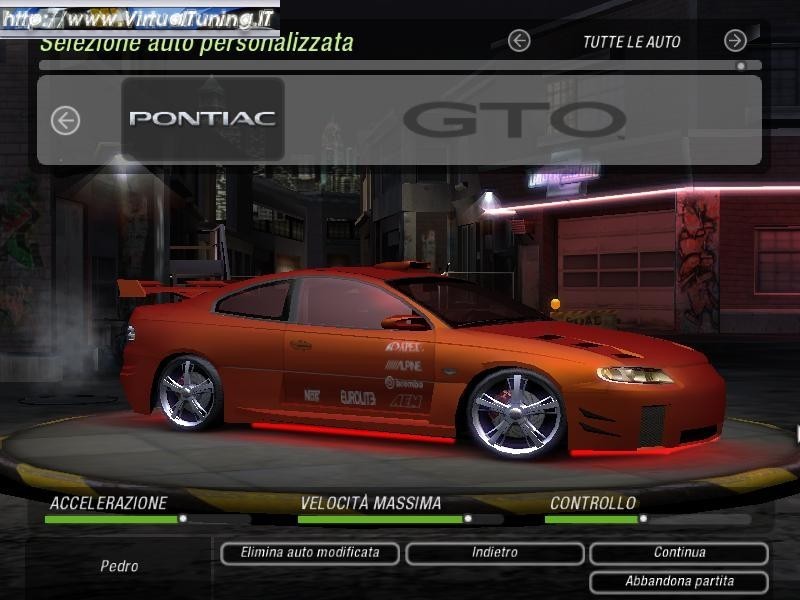The height and width of the screenshot is (600, 800).
Task: Click 'Selezione auto personalizzata' title
Action: click(196, 43)
